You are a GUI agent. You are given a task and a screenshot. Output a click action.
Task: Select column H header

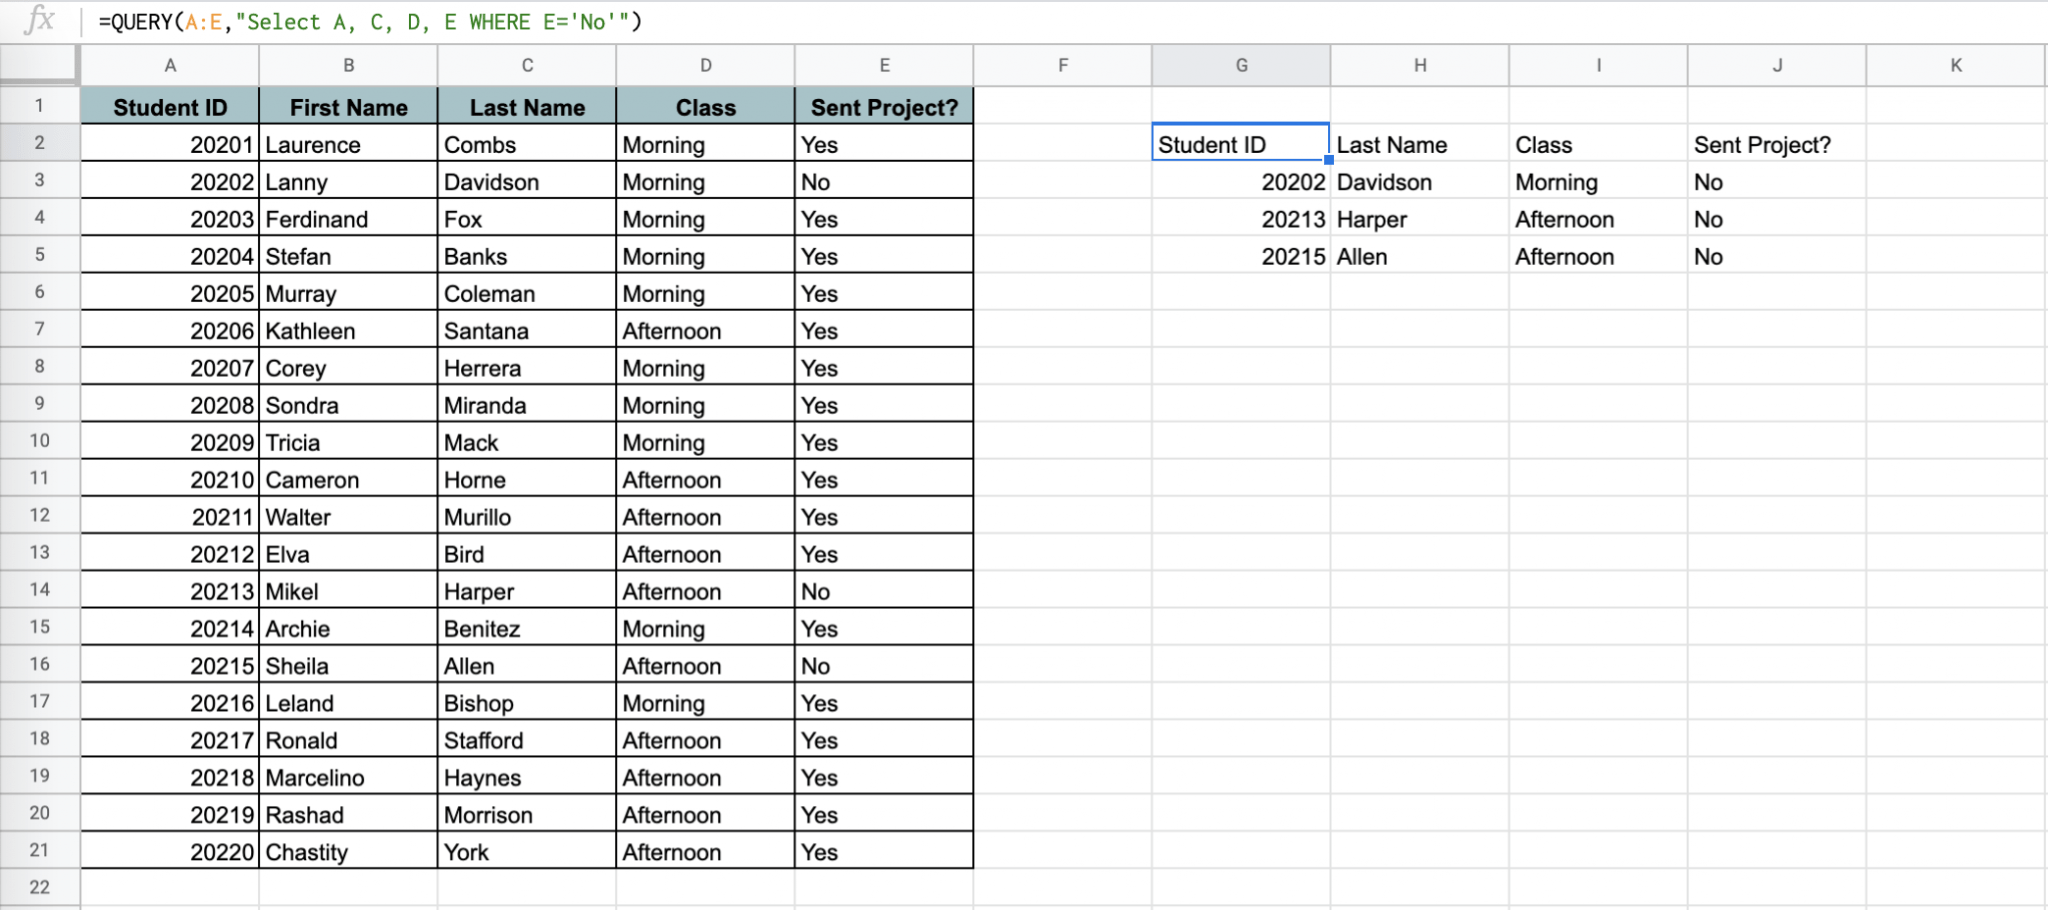pos(1420,65)
